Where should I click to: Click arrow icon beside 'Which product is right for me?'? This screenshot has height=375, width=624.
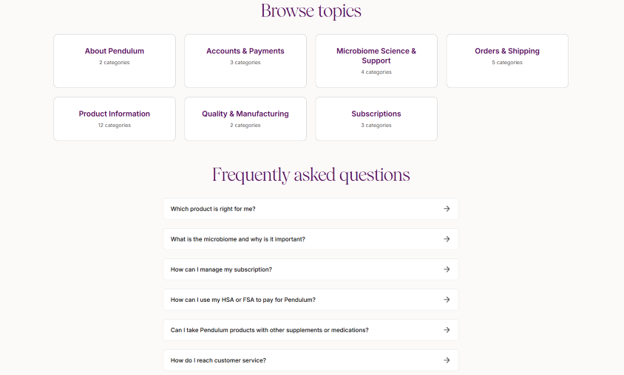click(x=447, y=209)
